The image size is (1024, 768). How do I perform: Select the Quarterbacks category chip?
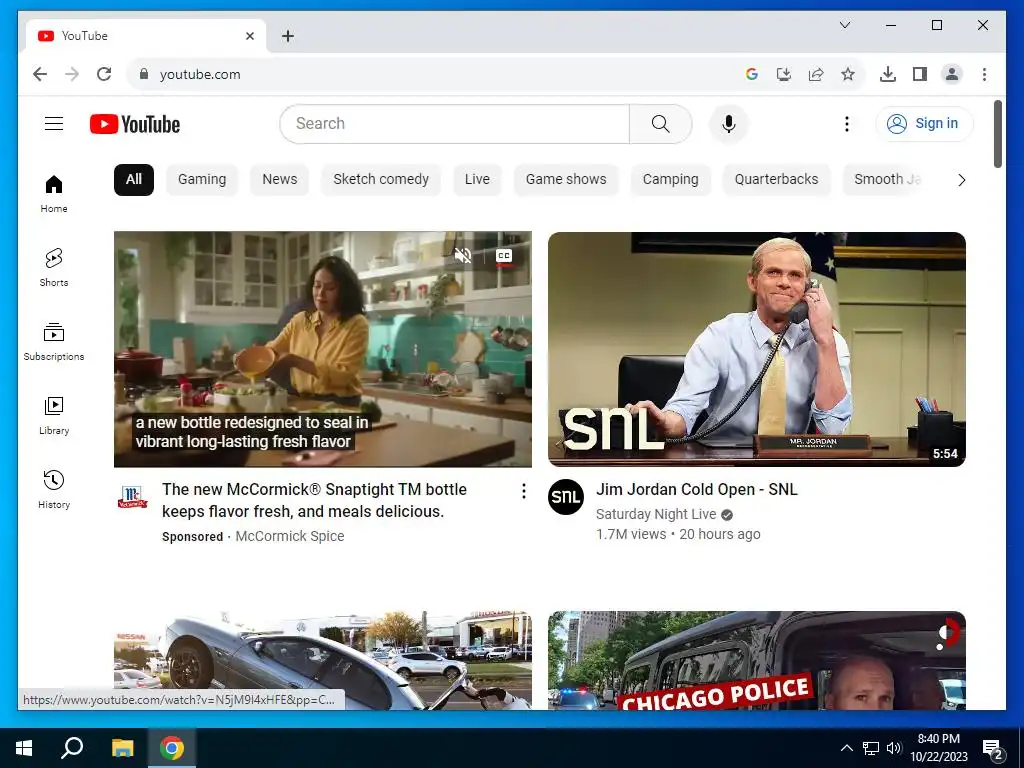click(776, 180)
